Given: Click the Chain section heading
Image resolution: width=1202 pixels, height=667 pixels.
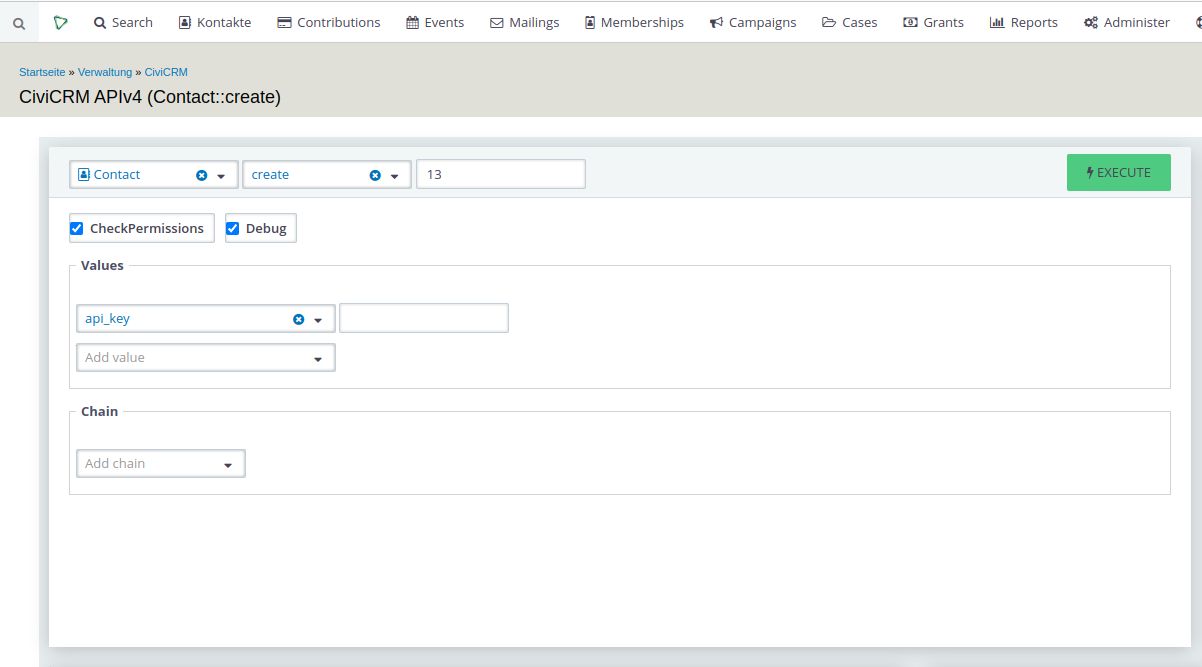Looking at the screenshot, I should tap(99, 412).
